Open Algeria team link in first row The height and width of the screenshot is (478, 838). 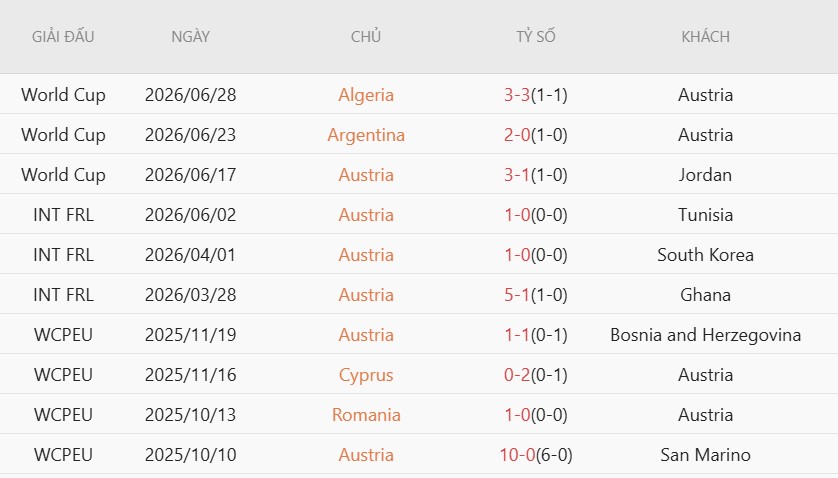click(366, 95)
